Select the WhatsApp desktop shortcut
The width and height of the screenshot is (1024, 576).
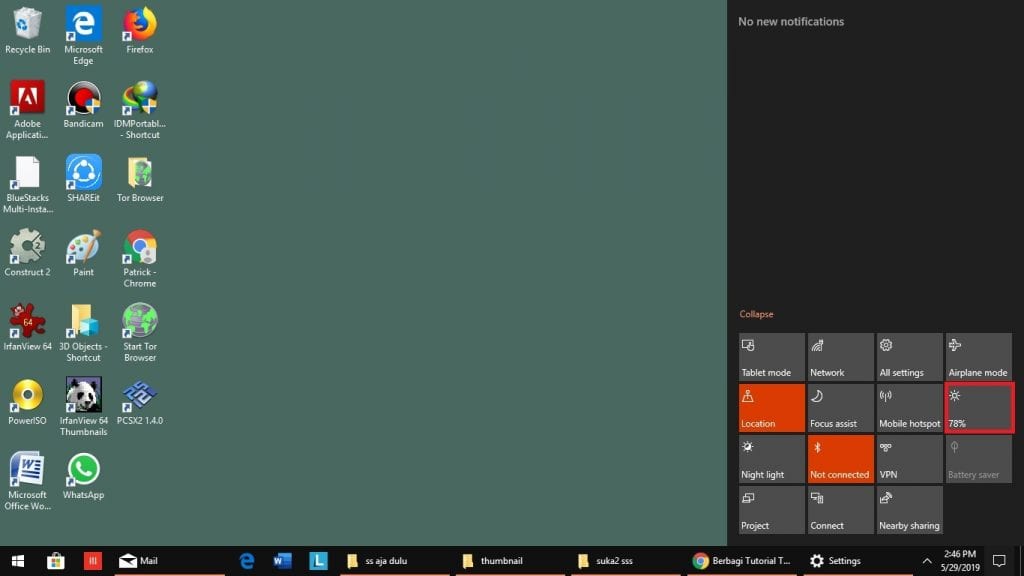(x=84, y=476)
